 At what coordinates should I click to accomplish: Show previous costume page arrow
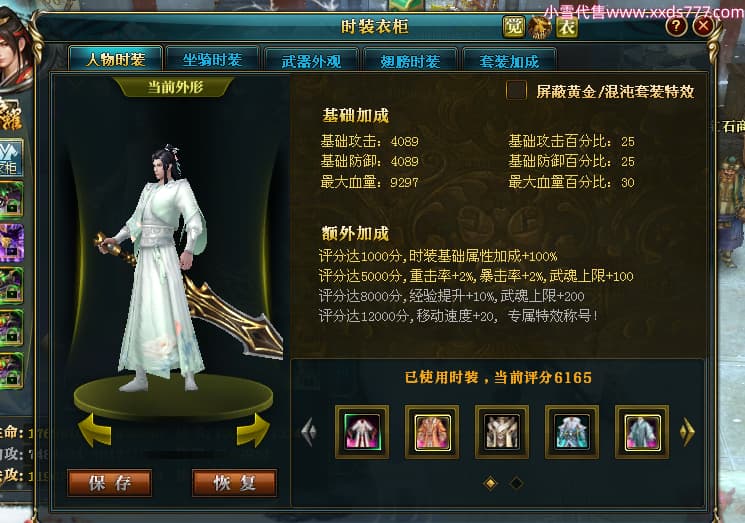tap(309, 431)
